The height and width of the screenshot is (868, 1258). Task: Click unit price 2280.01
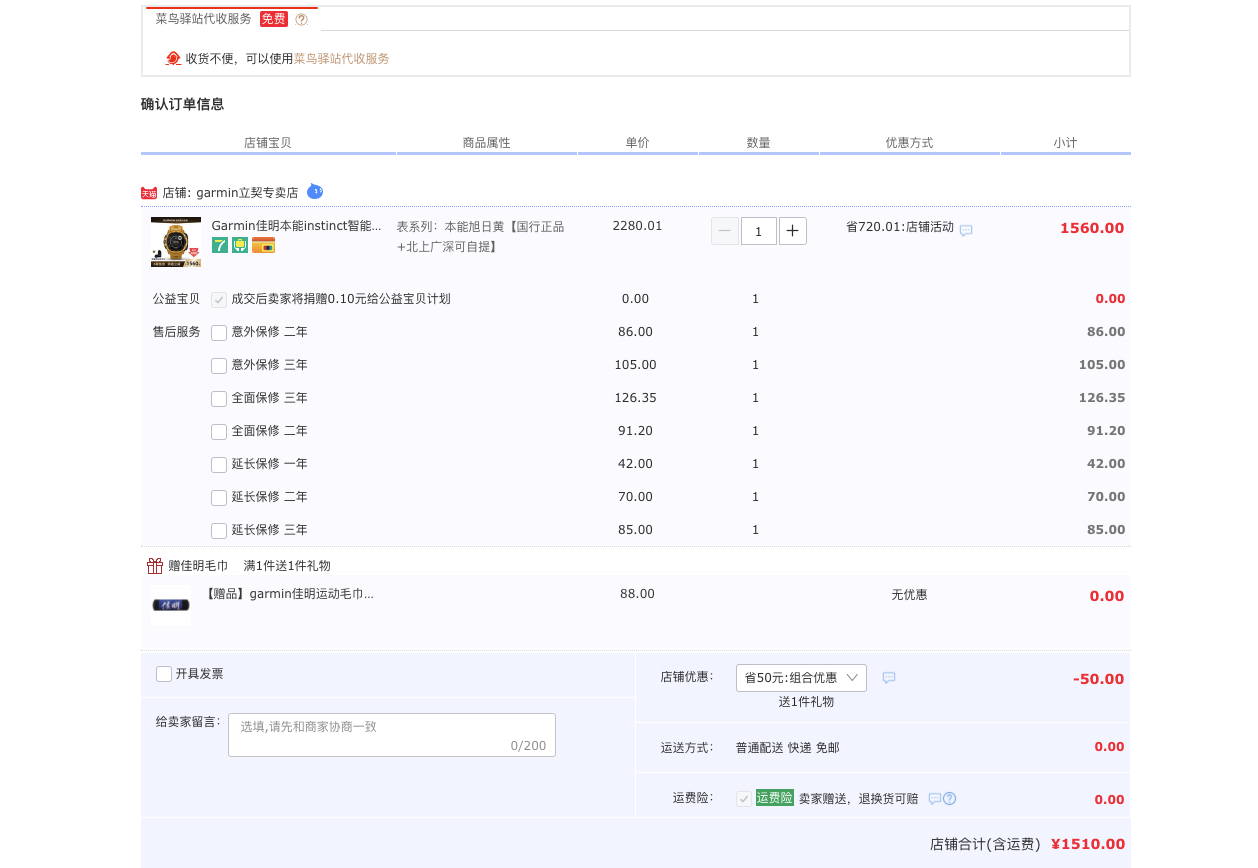637,226
